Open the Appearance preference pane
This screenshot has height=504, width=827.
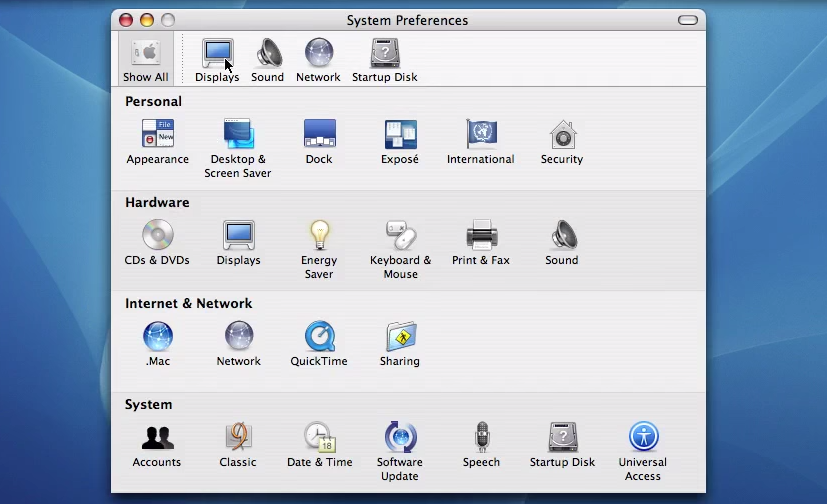tap(157, 135)
